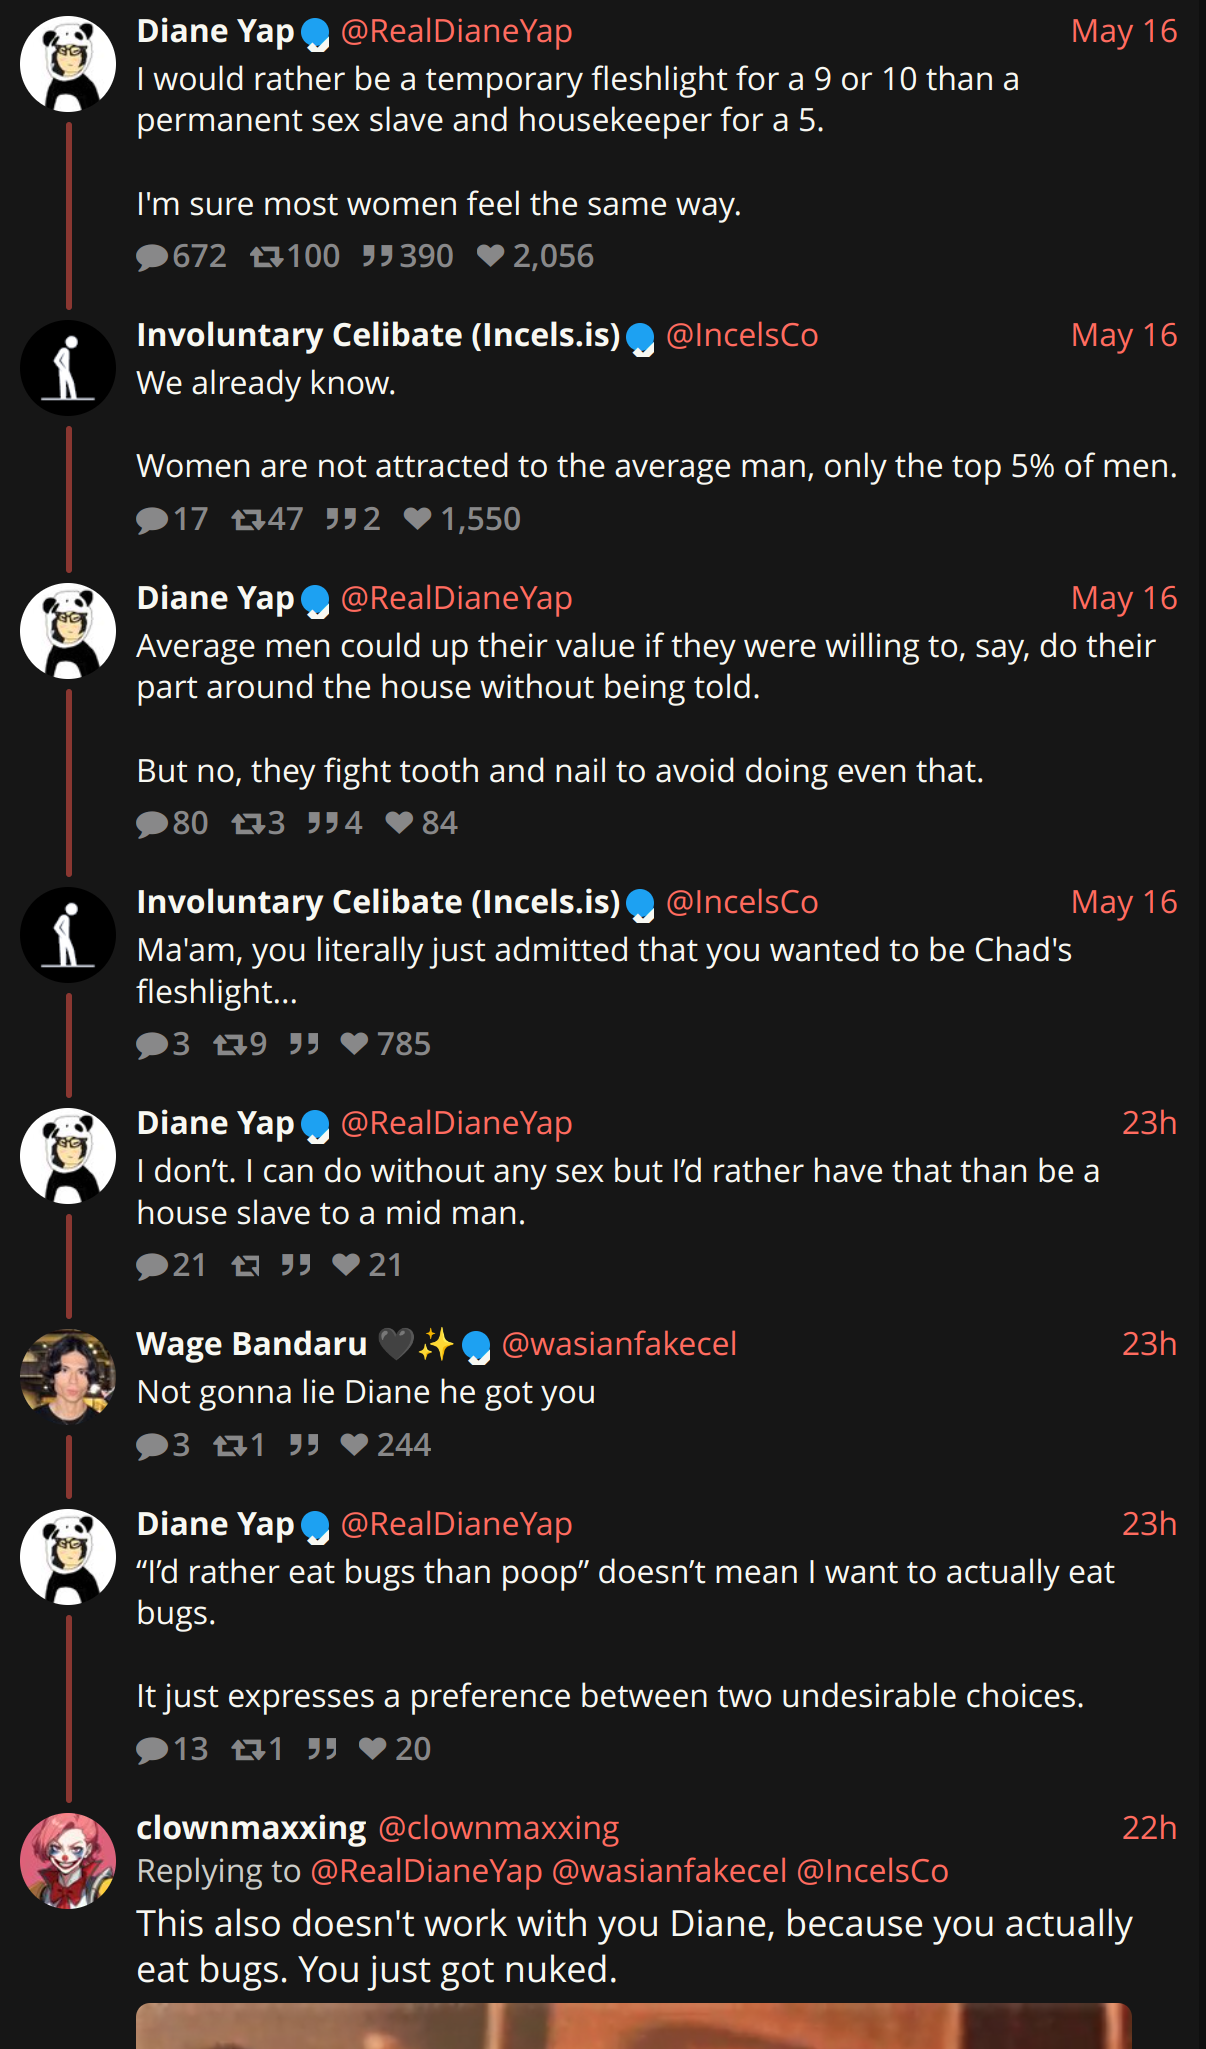The width and height of the screenshot is (1206, 2049).
Task: Open the attached image in clownmaxxing's reply
Action: [x=634, y=2026]
